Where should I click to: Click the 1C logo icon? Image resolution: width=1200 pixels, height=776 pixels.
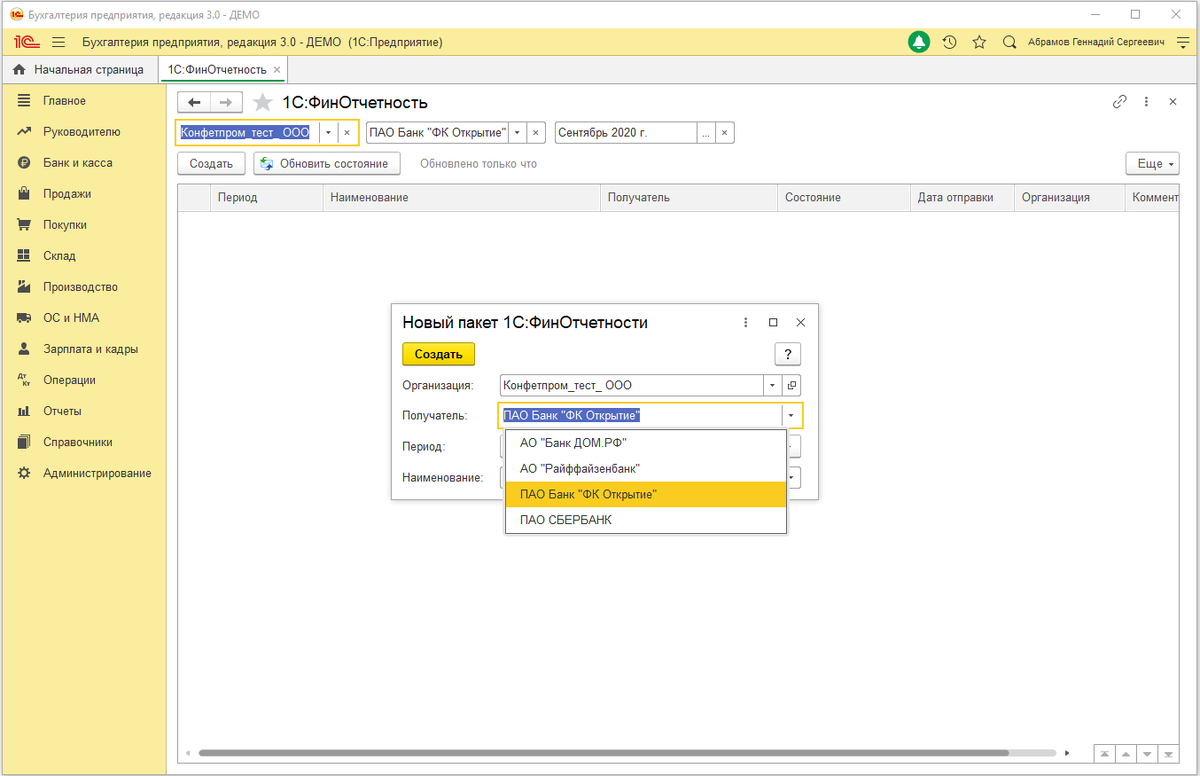pos(27,42)
